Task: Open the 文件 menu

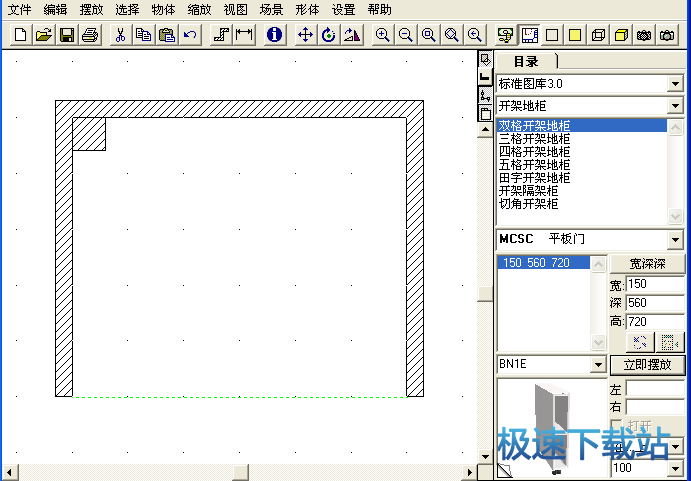Action: [x=20, y=9]
